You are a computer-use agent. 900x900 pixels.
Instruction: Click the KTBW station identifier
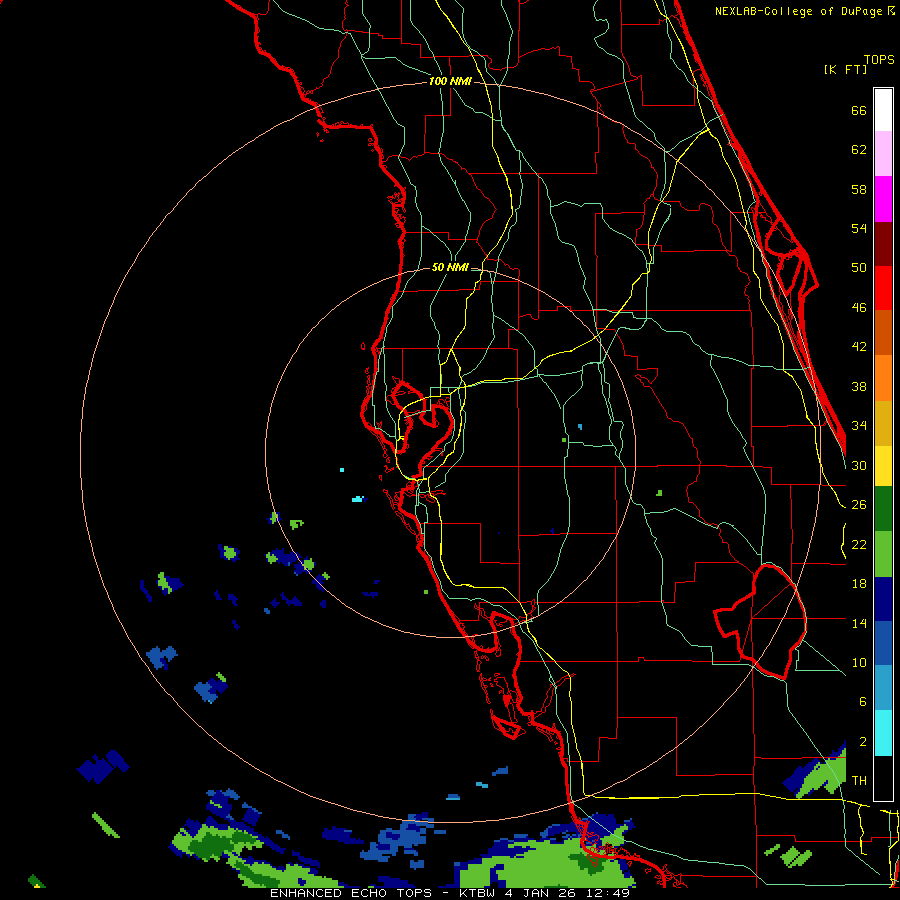[476, 893]
